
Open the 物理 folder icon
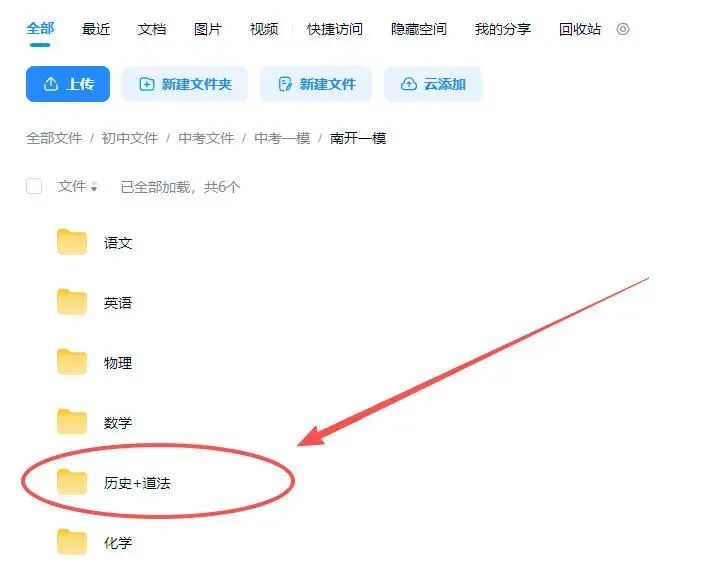tap(72, 362)
